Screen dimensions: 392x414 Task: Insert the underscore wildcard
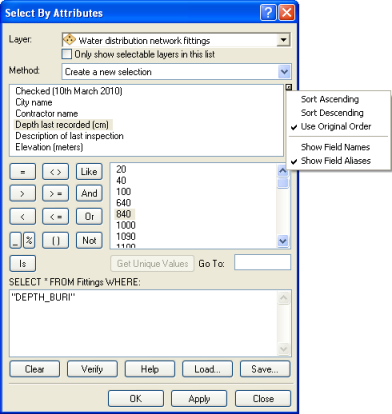click(16, 240)
